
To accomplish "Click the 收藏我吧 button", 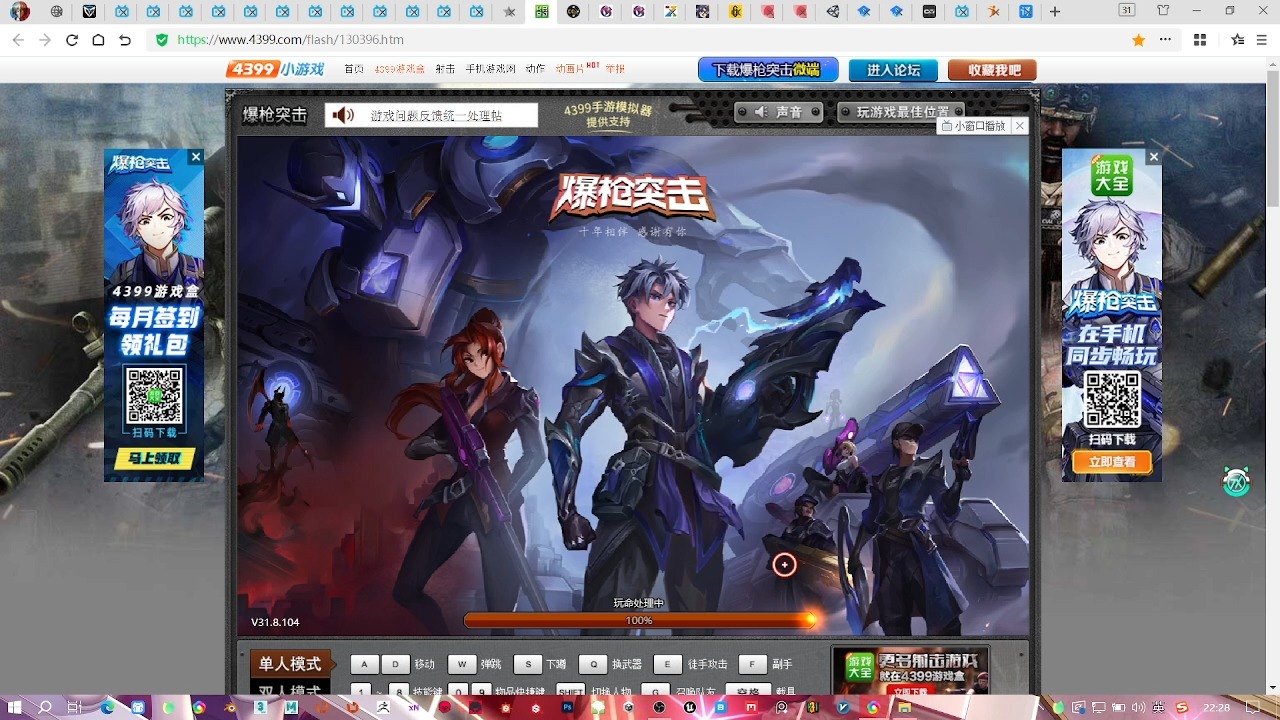I will tap(994, 70).
